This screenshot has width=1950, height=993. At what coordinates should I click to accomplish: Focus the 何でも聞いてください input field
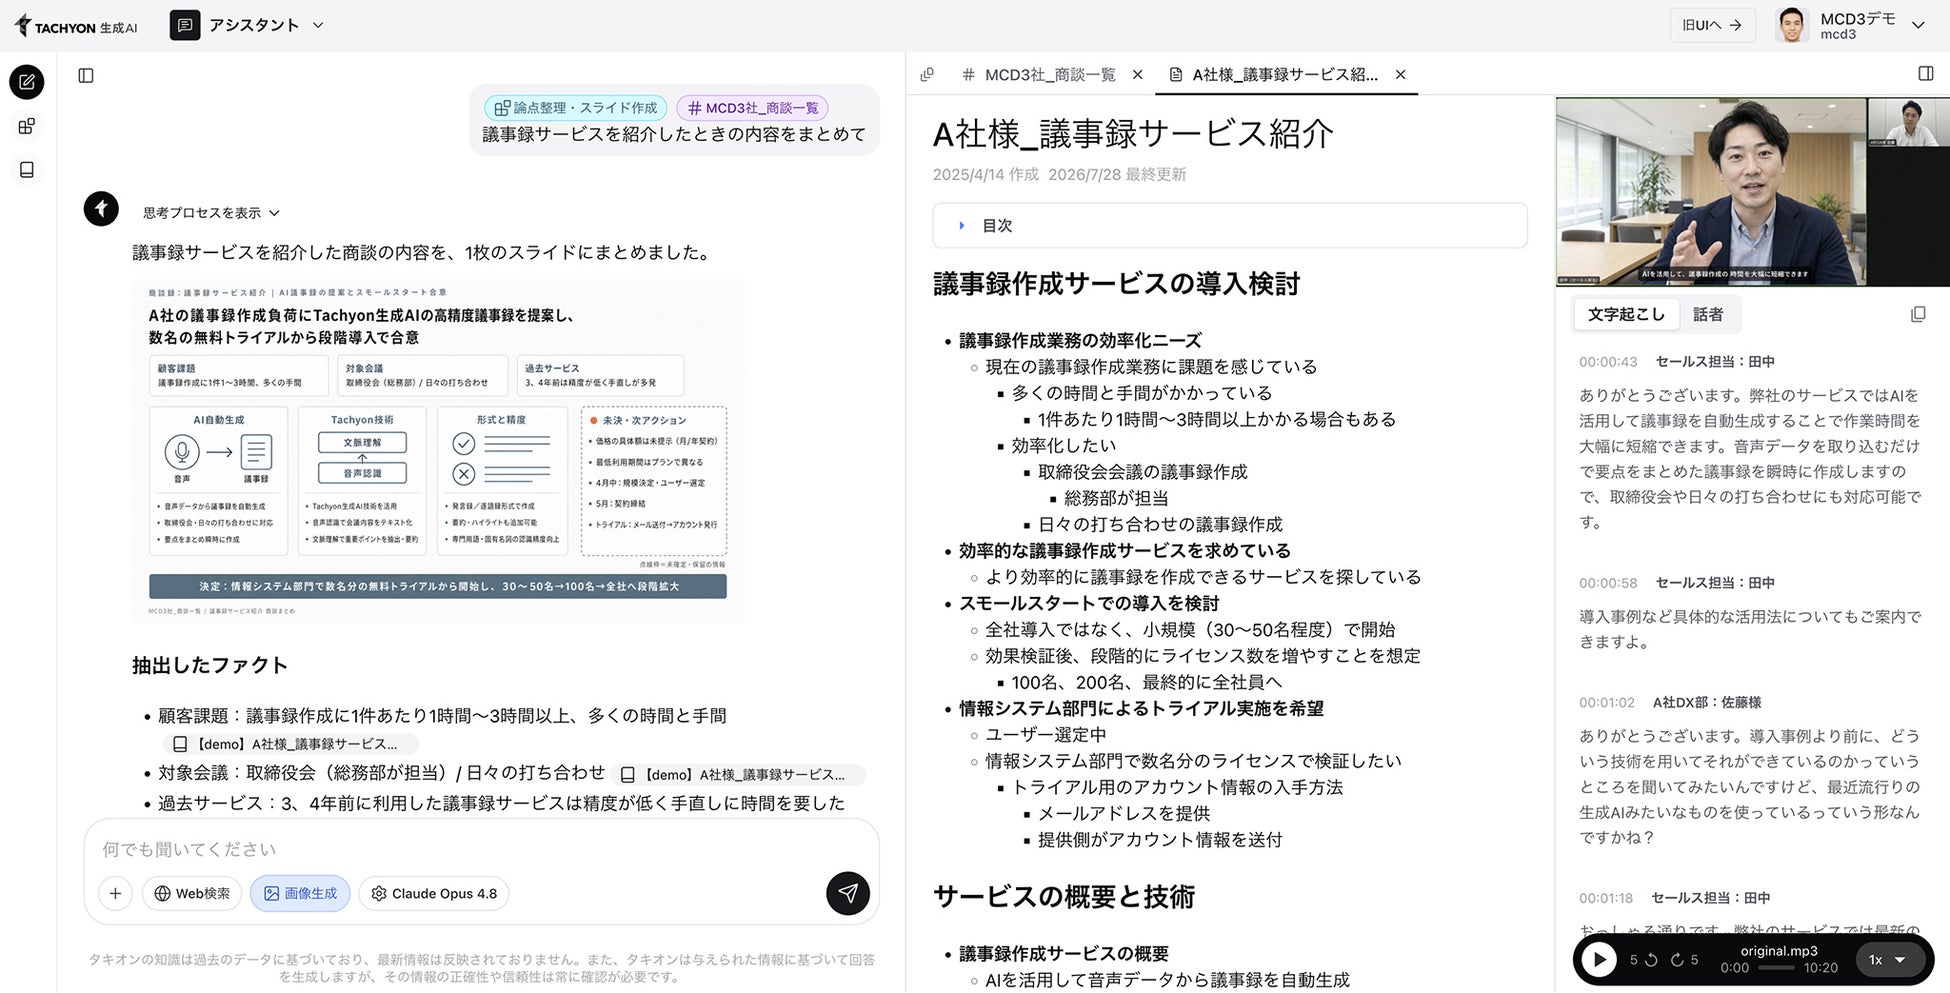point(480,849)
